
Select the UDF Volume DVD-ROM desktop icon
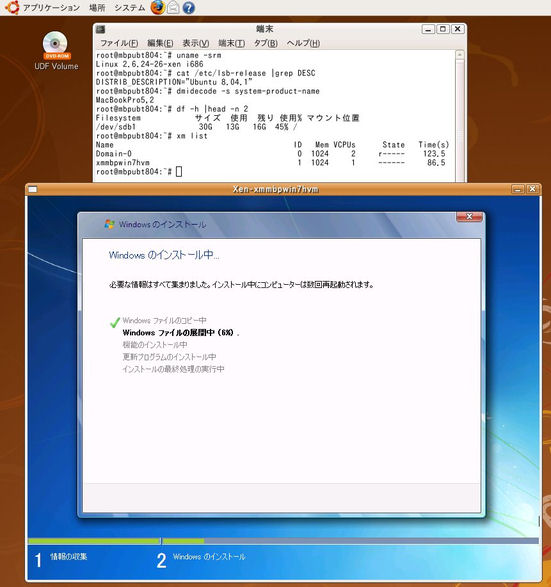56,51
